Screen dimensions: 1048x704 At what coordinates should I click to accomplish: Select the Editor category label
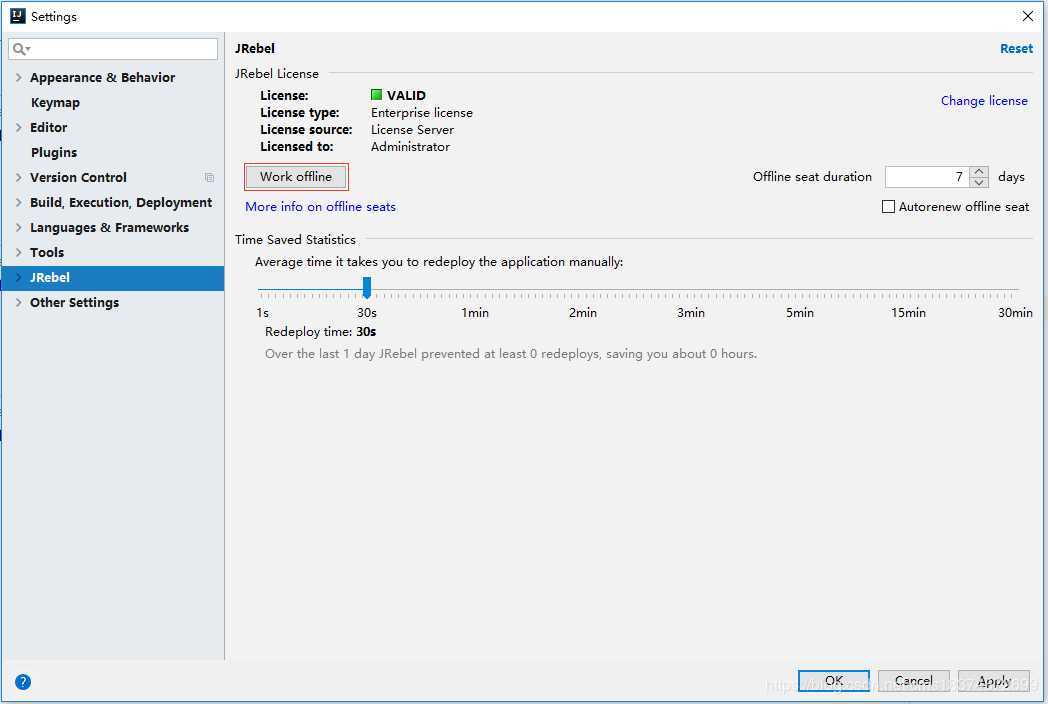pos(48,127)
